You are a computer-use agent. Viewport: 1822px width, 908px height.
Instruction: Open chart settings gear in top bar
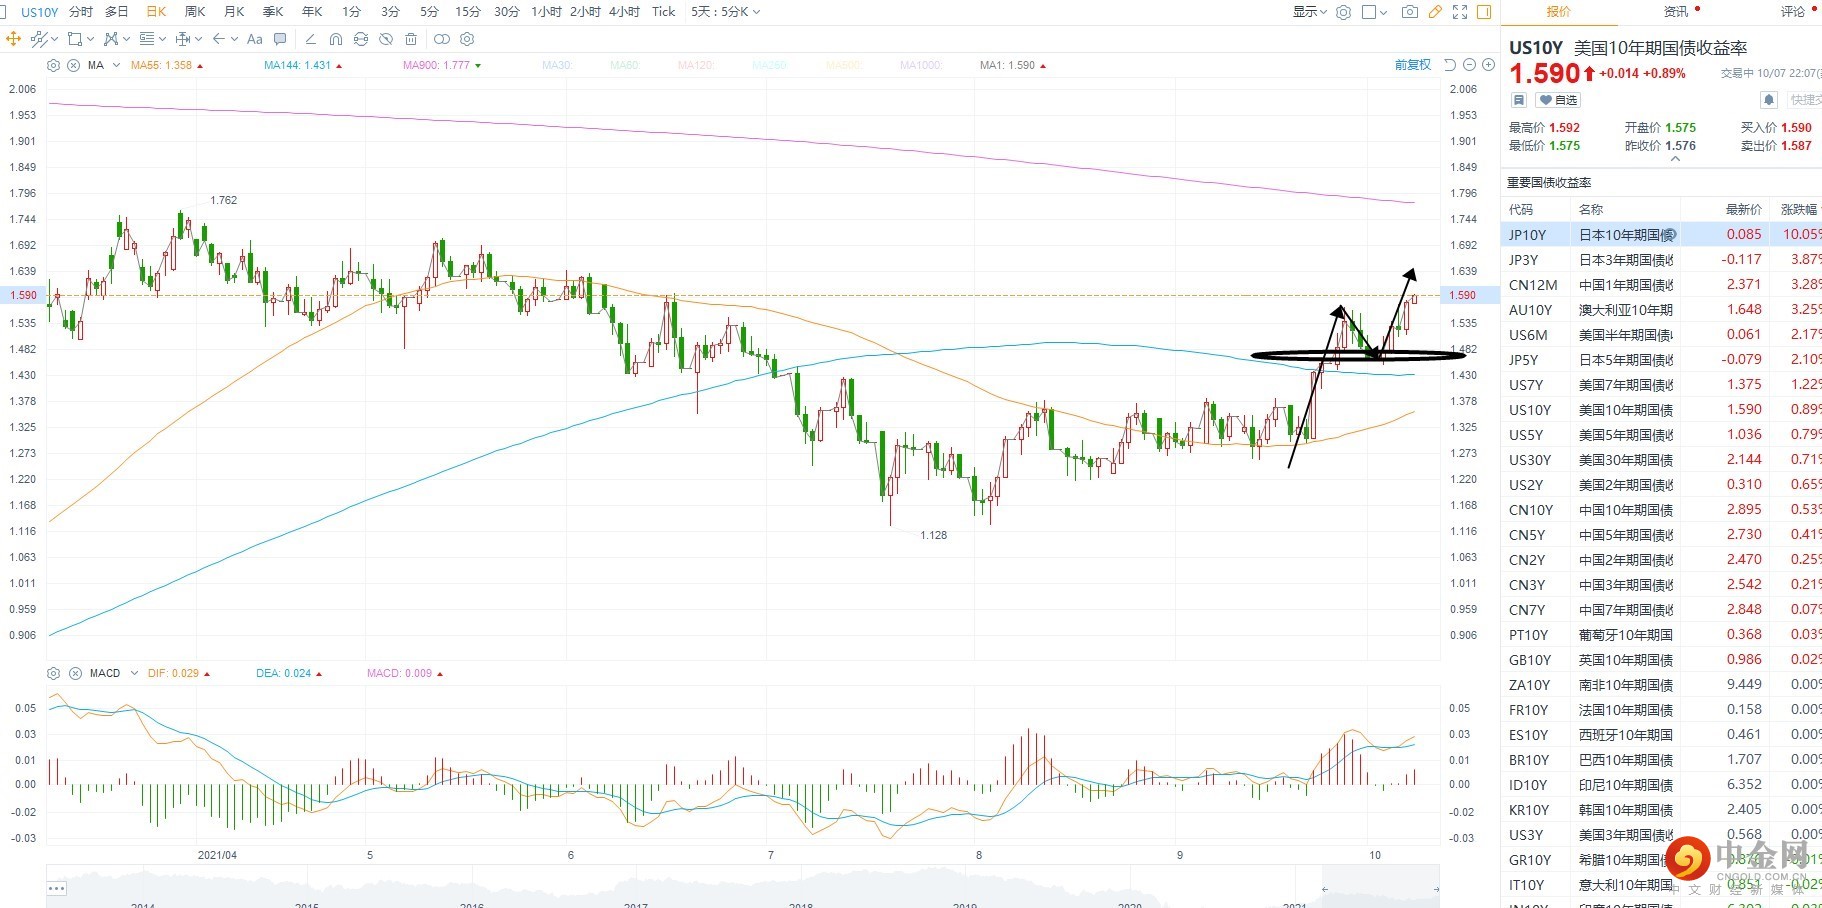tap(1343, 12)
